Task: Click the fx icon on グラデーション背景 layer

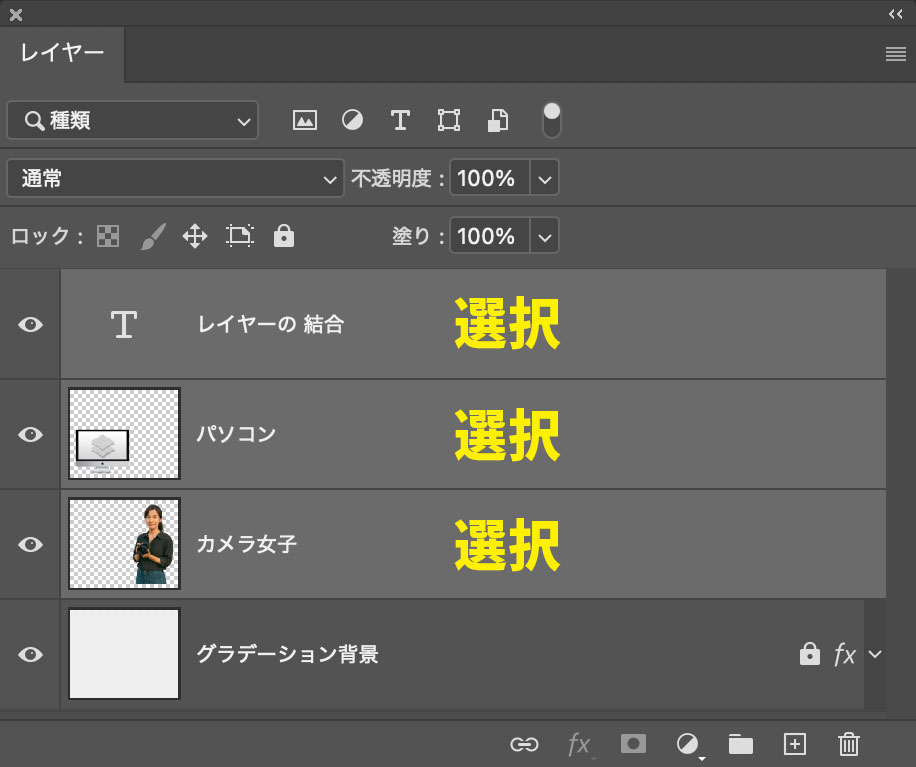Action: pyautogui.click(x=845, y=654)
